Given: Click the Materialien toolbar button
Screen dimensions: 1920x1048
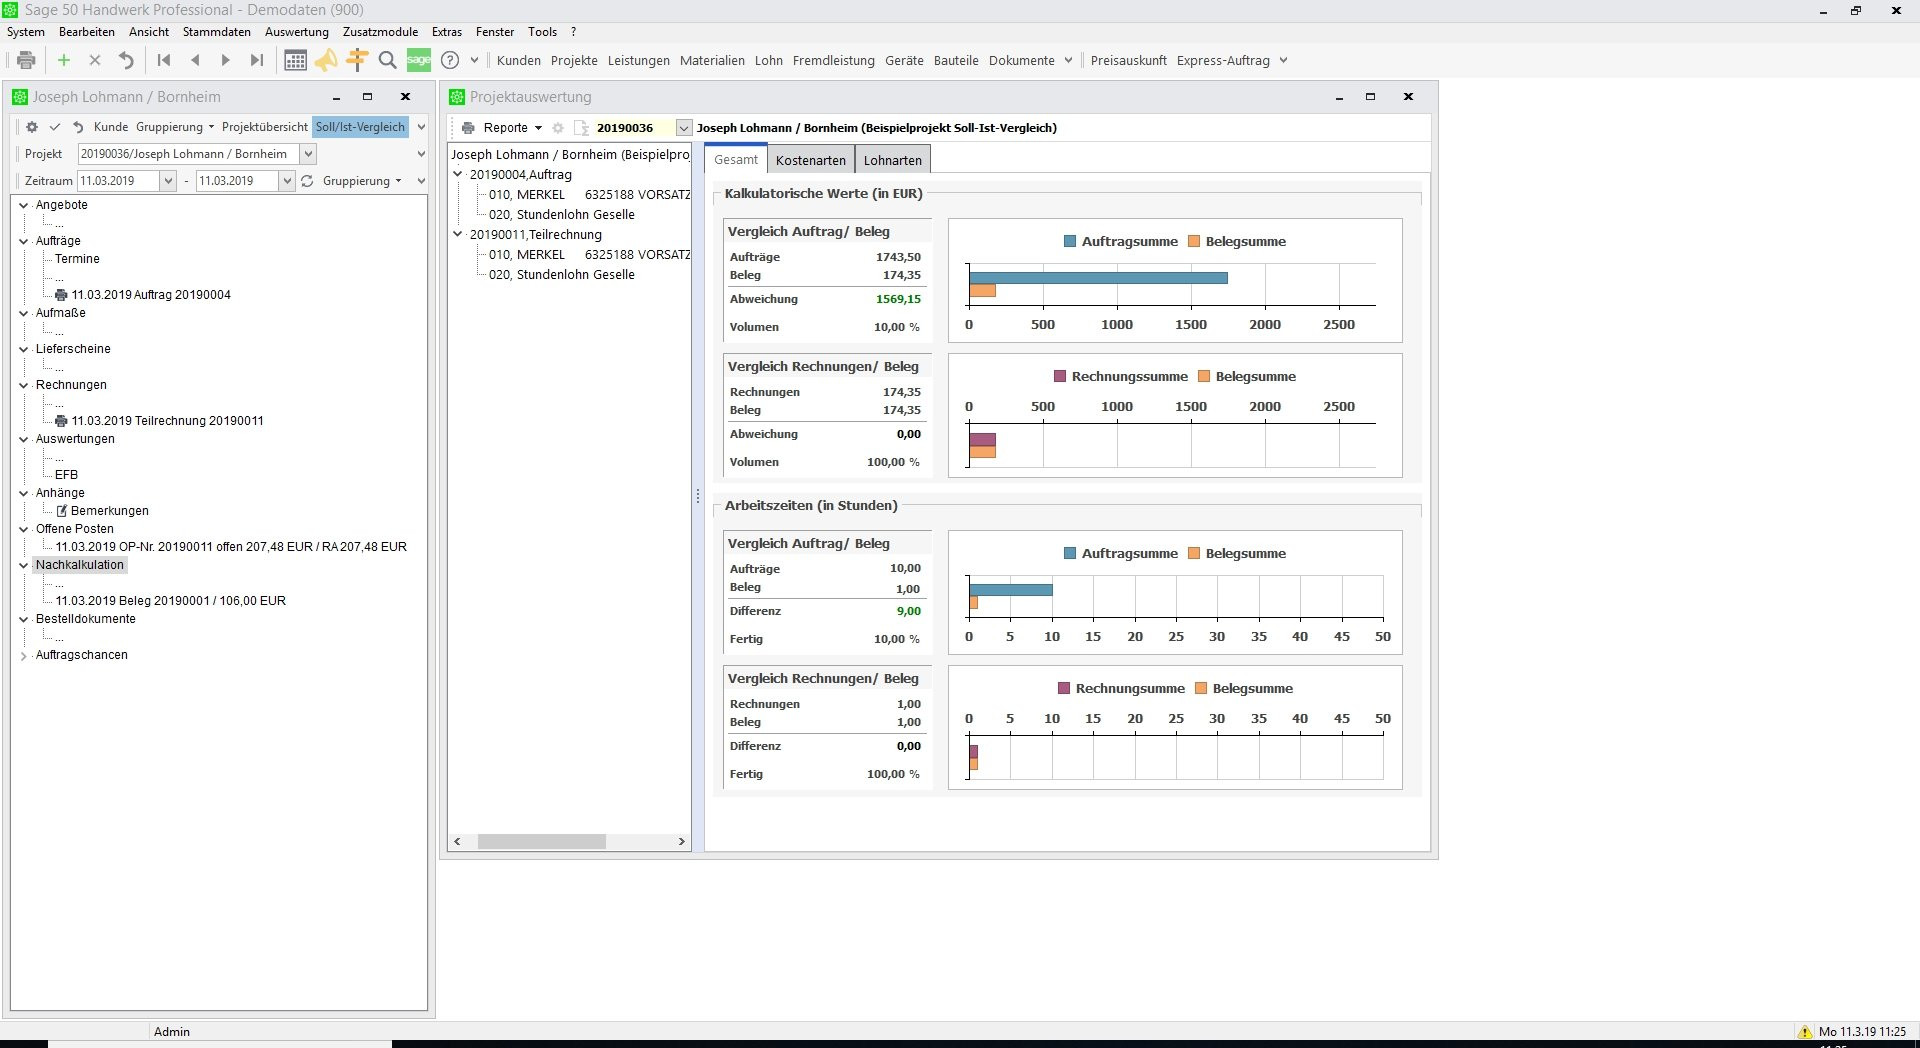Looking at the screenshot, I should [712, 60].
